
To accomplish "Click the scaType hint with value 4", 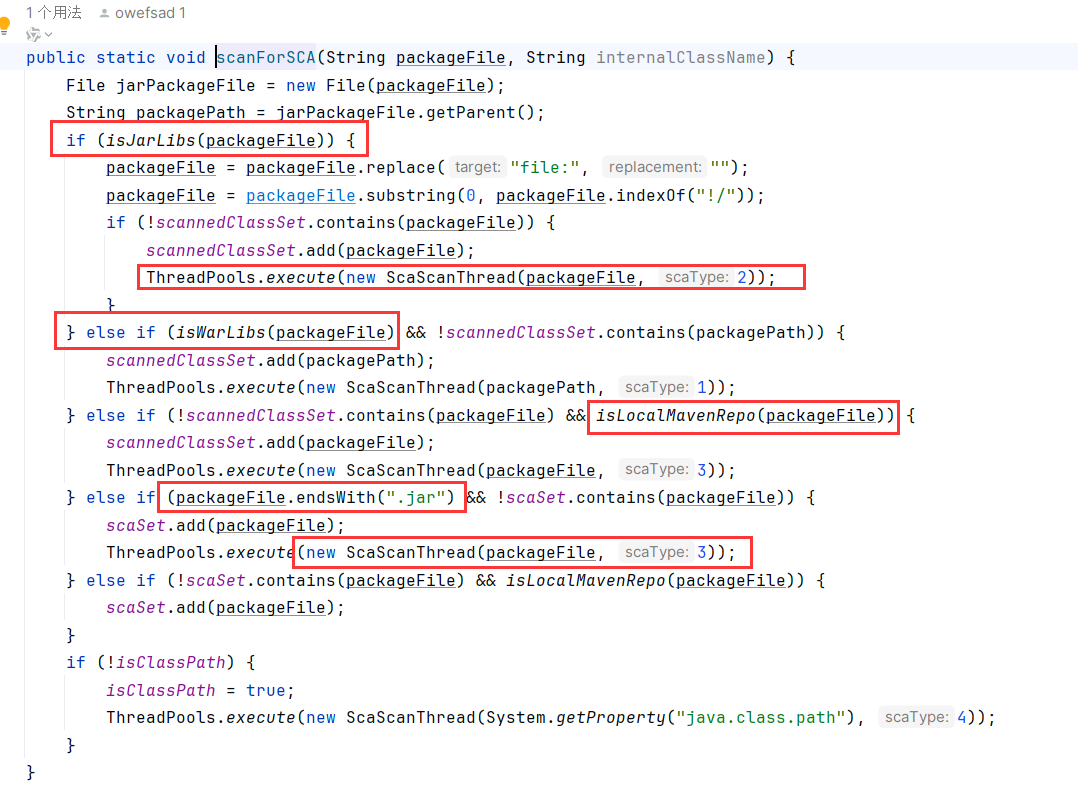I will click(x=917, y=717).
